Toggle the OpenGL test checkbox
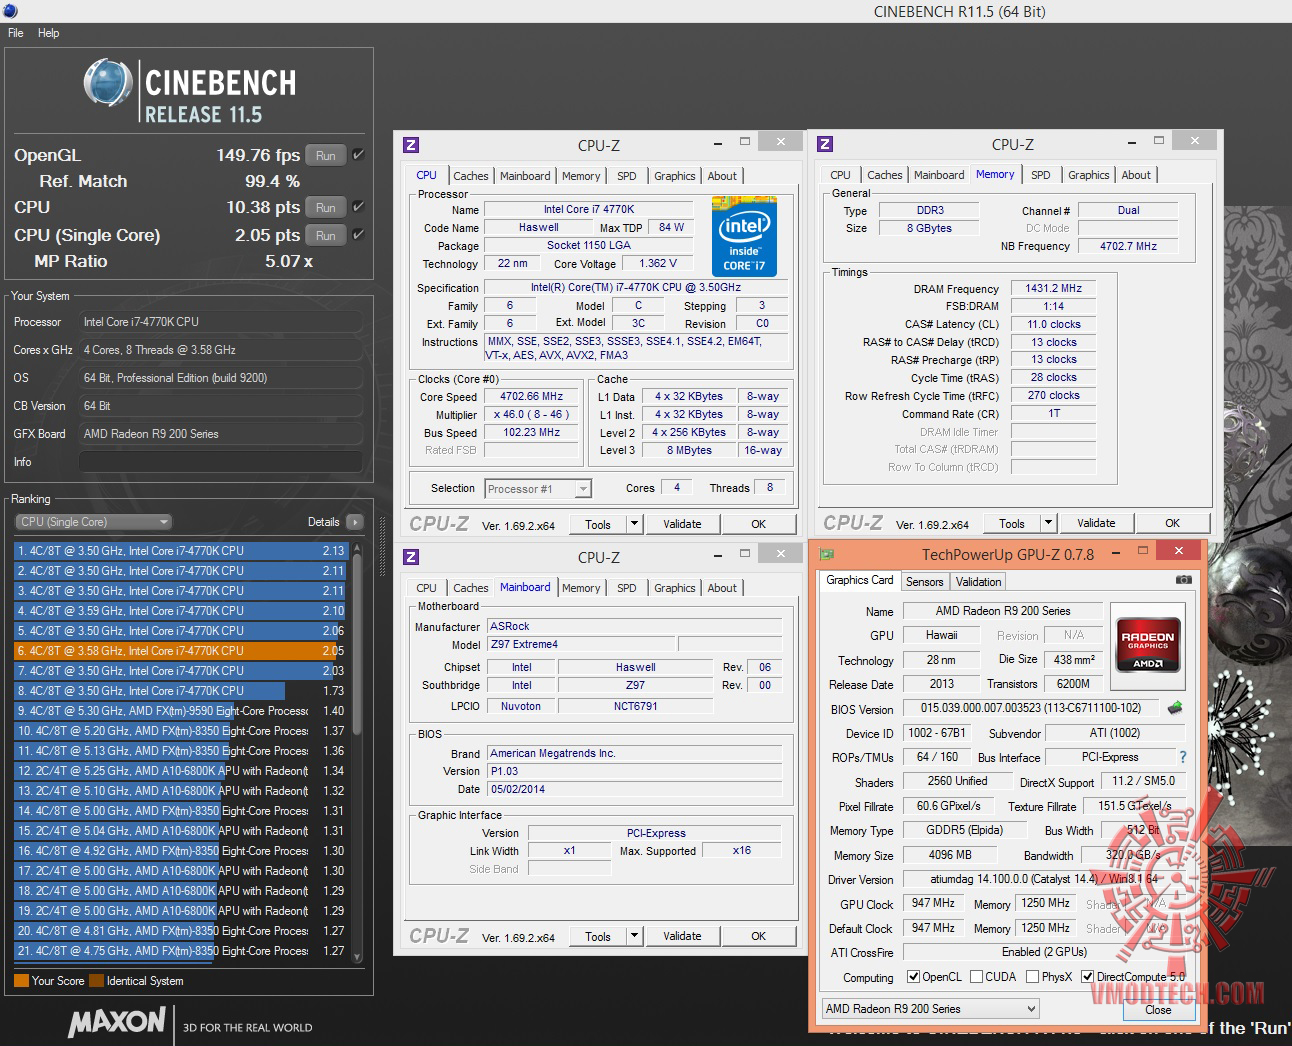 coord(358,155)
